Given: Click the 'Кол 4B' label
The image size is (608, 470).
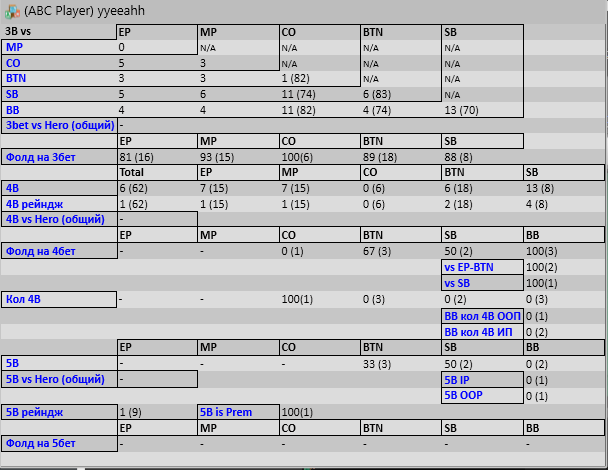Looking at the screenshot, I should tap(23, 299).
